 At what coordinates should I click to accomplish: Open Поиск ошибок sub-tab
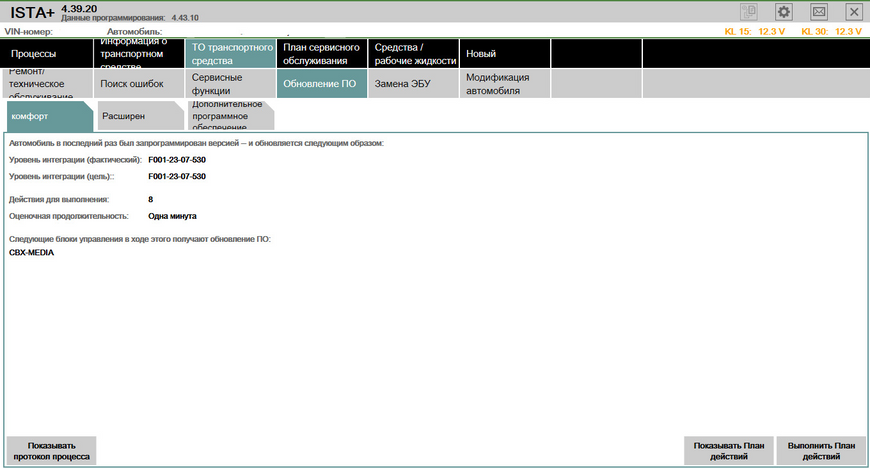[x=139, y=84]
